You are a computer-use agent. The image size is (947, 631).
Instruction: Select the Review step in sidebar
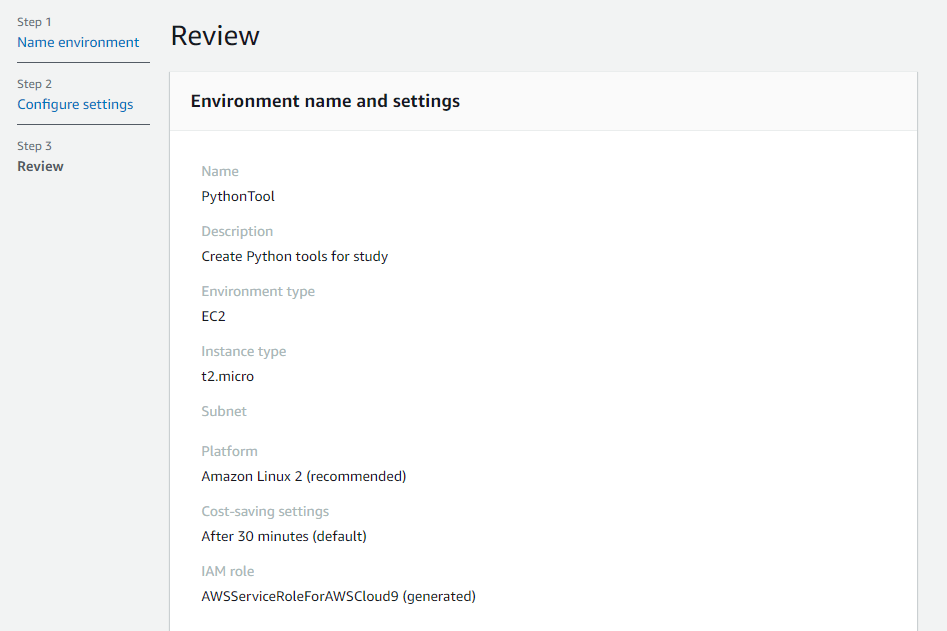click(40, 166)
